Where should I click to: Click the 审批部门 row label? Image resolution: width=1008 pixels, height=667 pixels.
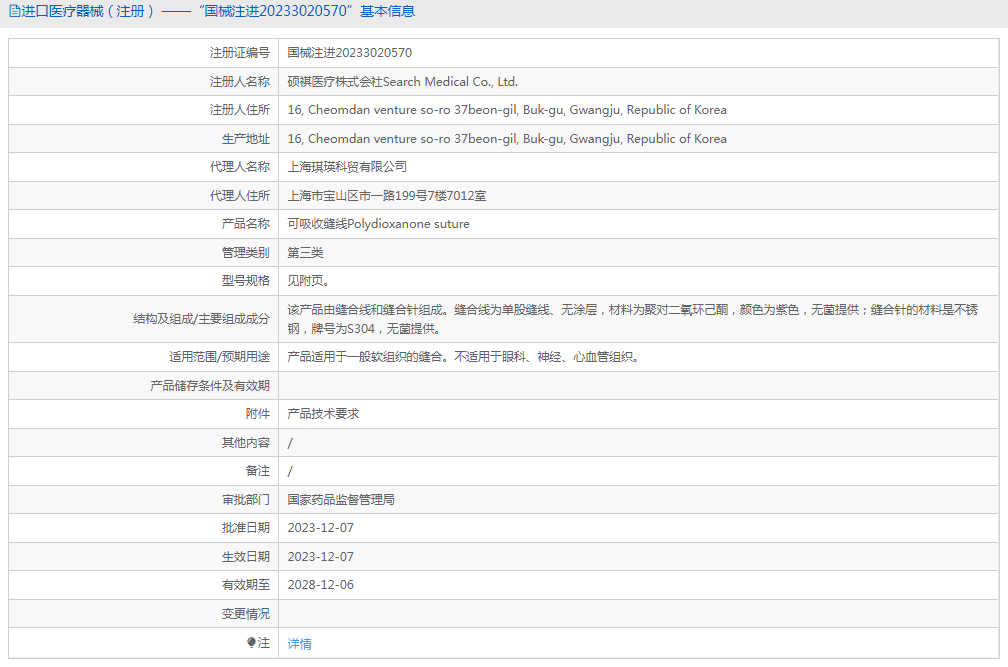click(x=246, y=499)
